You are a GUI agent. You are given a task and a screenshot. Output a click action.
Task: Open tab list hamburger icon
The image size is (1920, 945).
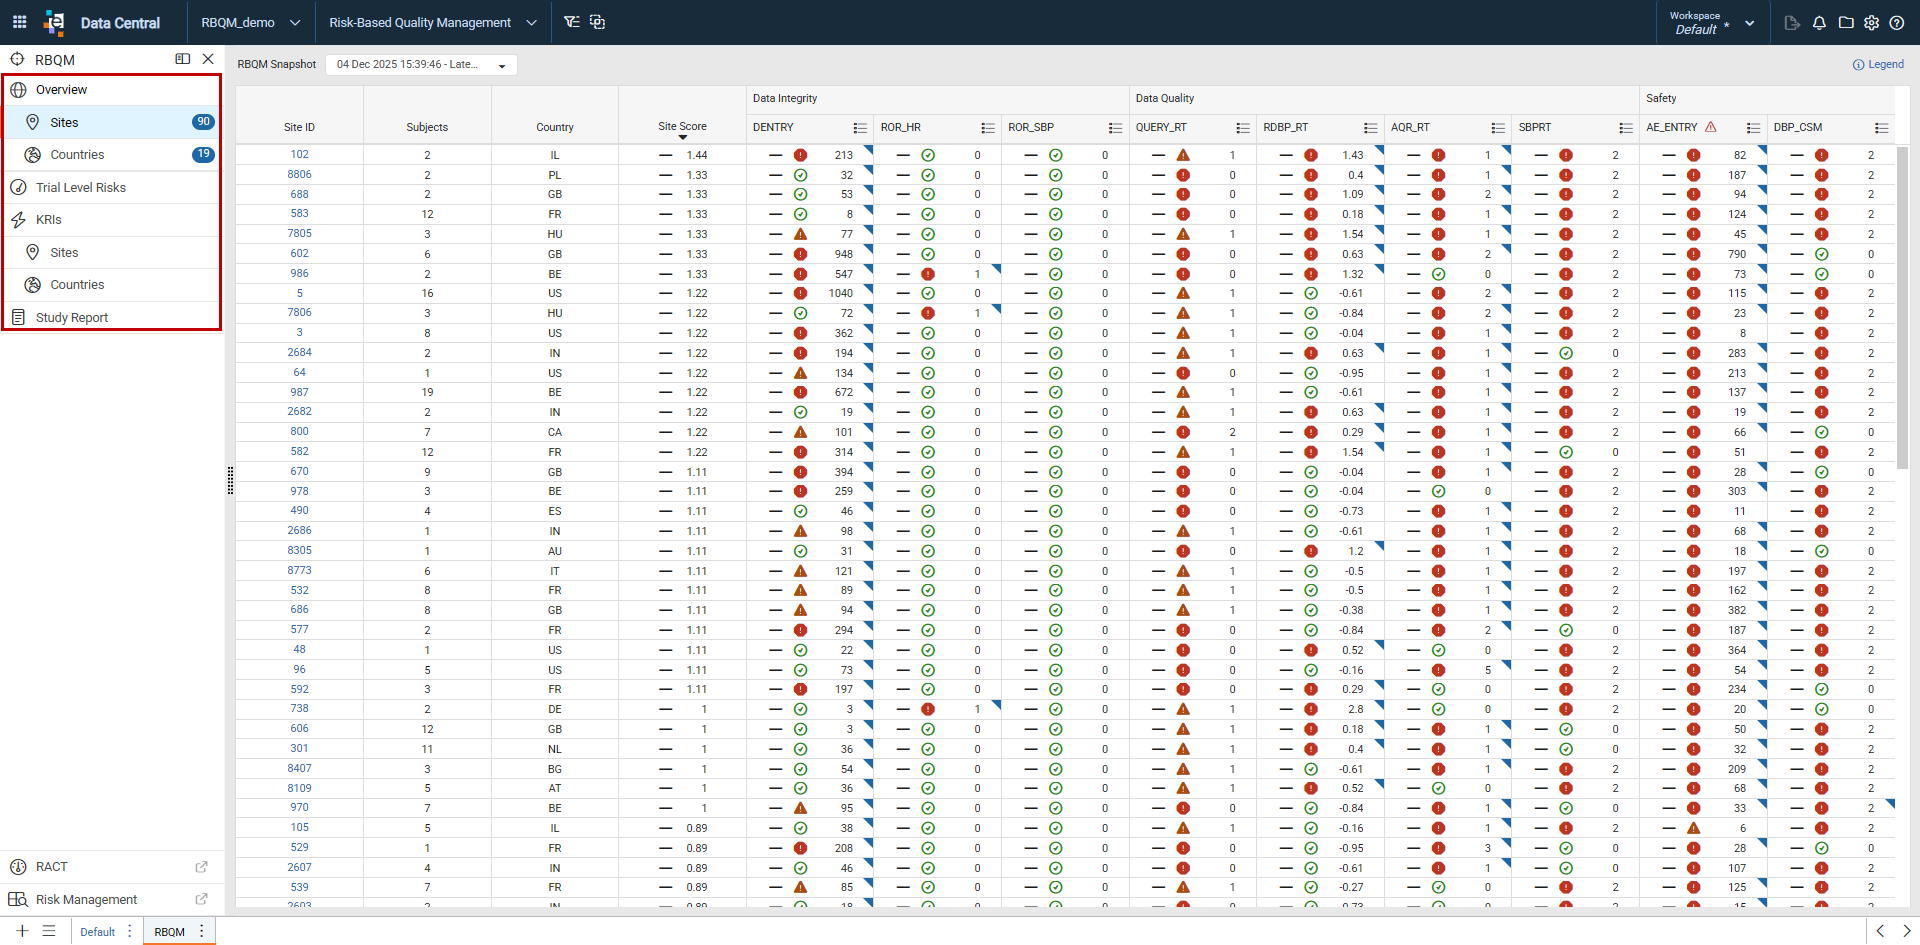click(x=49, y=931)
